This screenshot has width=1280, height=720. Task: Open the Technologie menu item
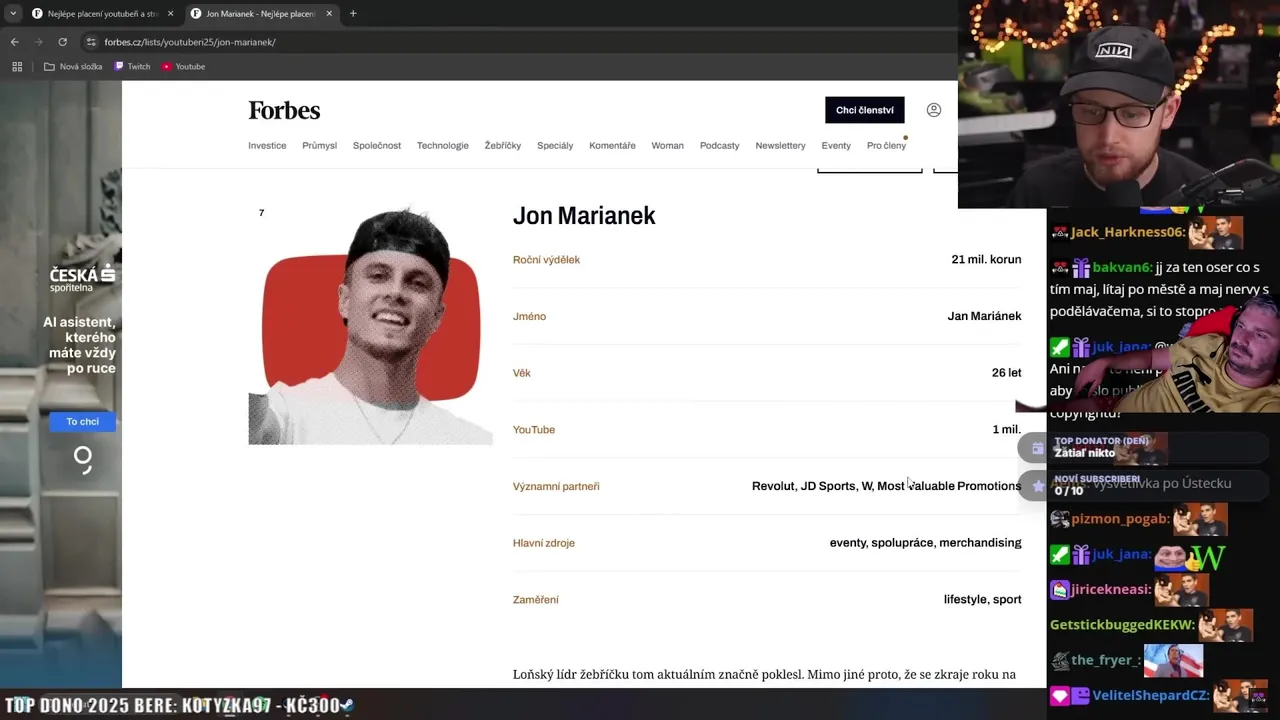[x=443, y=146]
